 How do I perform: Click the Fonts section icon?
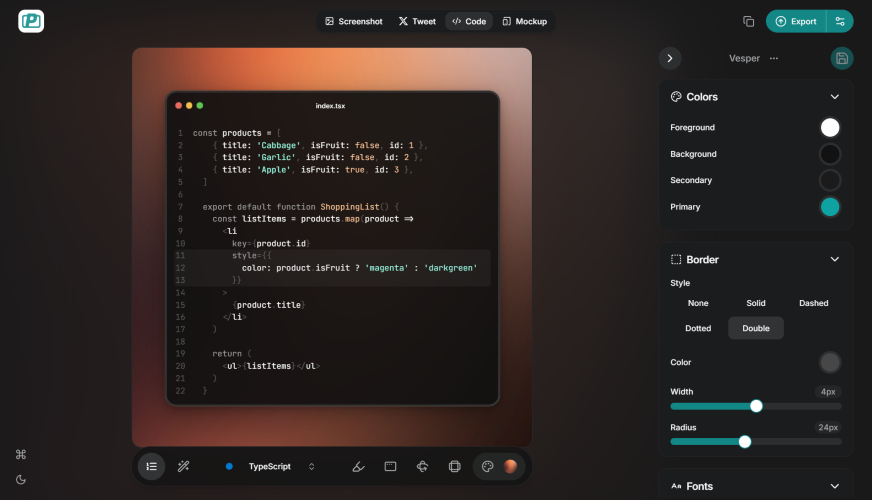point(676,486)
